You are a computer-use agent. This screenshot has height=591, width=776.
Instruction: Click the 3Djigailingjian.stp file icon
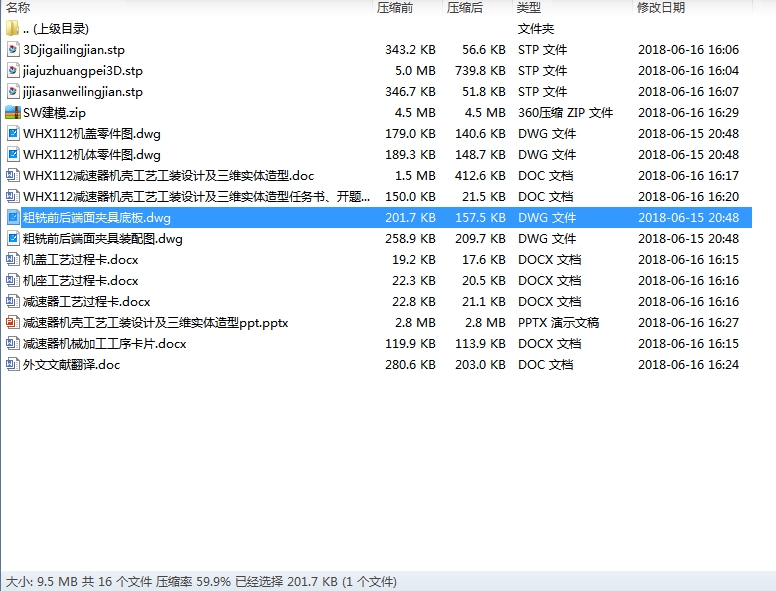pos(13,49)
